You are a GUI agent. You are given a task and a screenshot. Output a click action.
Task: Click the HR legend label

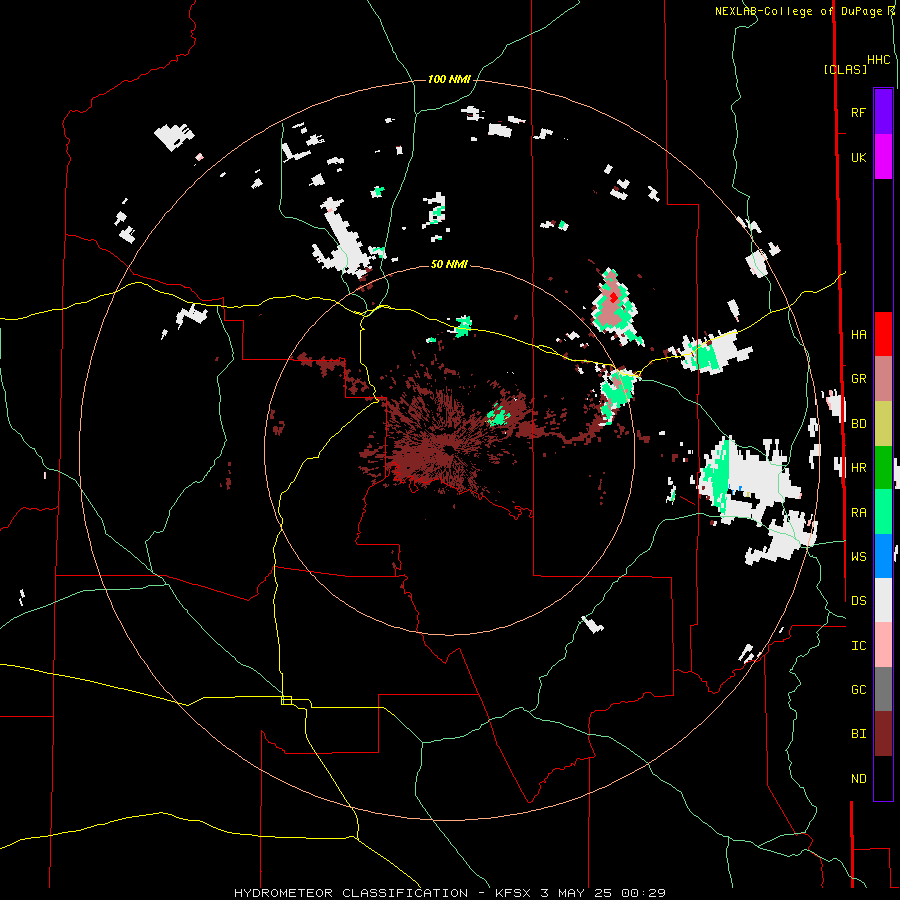click(x=858, y=468)
